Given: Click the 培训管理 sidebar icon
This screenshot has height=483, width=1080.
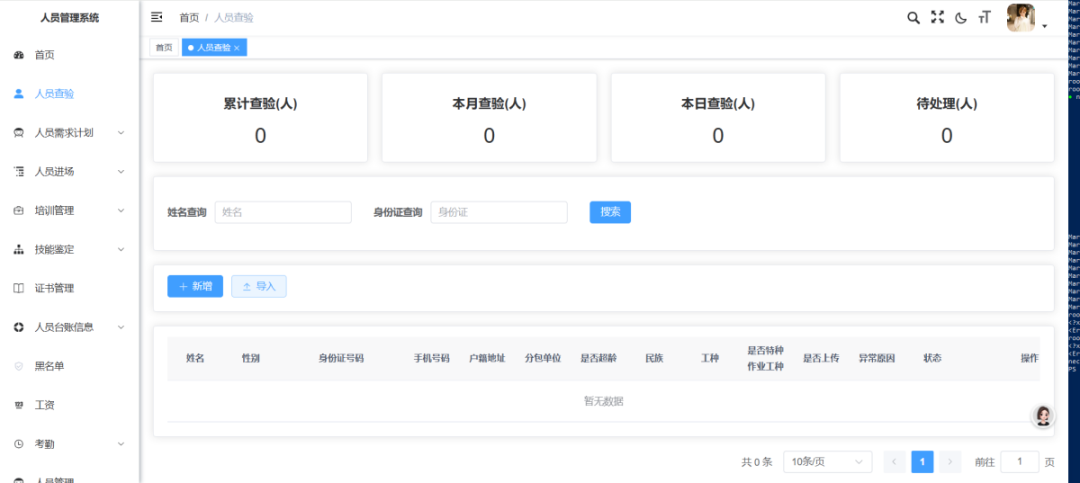Looking at the screenshot, I should [19, 211].
